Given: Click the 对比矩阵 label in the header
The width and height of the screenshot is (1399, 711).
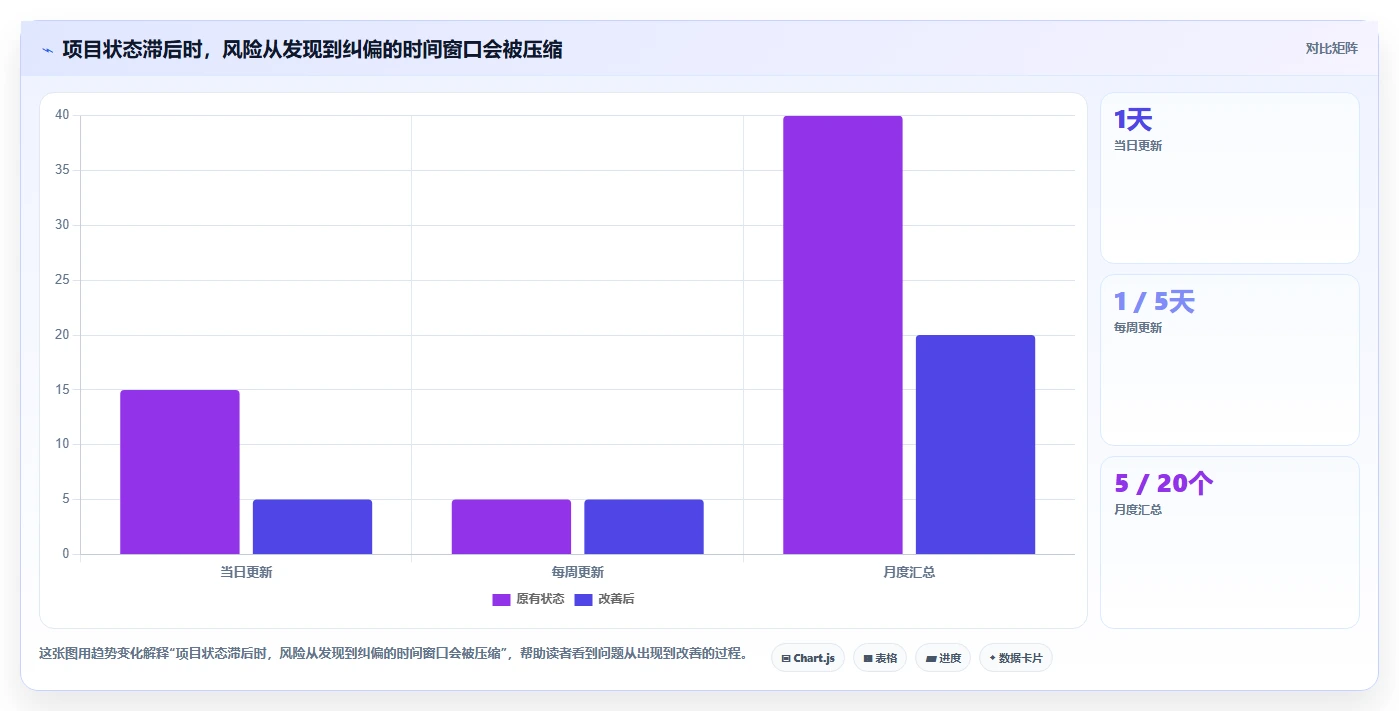Looking at the screenshot, I should pos(1331,49).
